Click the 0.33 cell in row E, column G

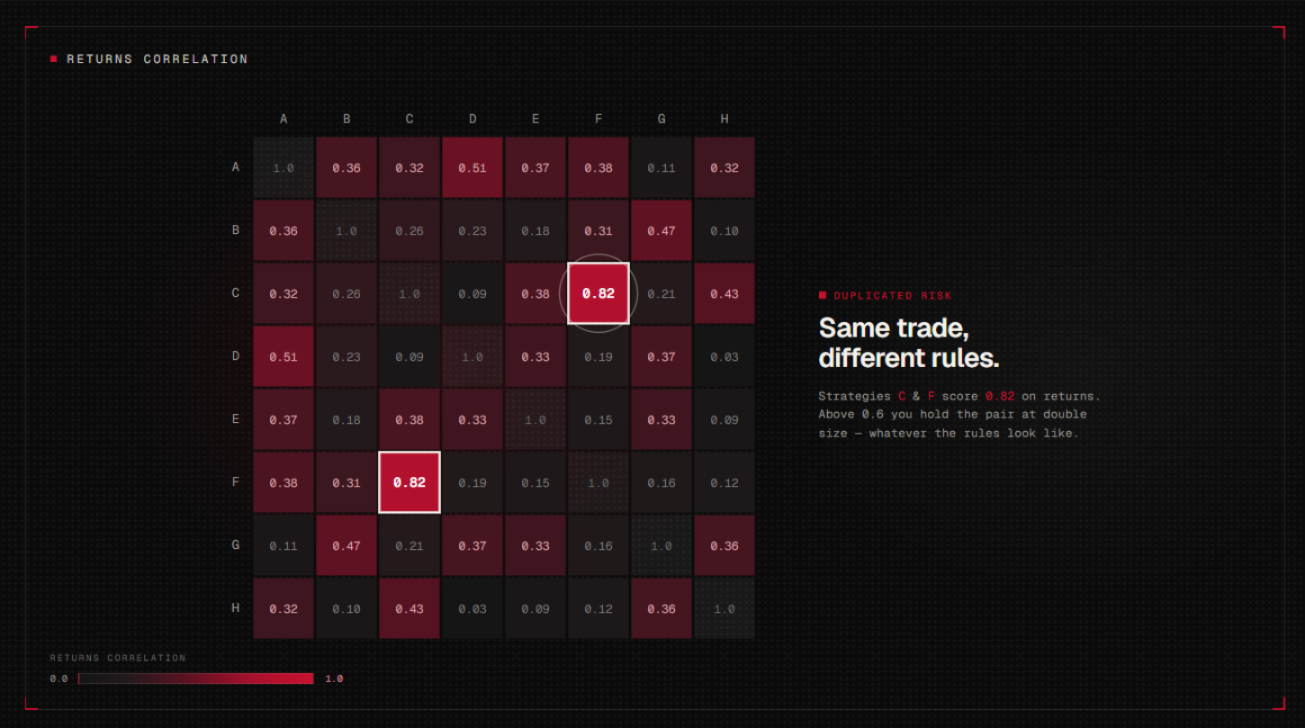tap(661, 419)
